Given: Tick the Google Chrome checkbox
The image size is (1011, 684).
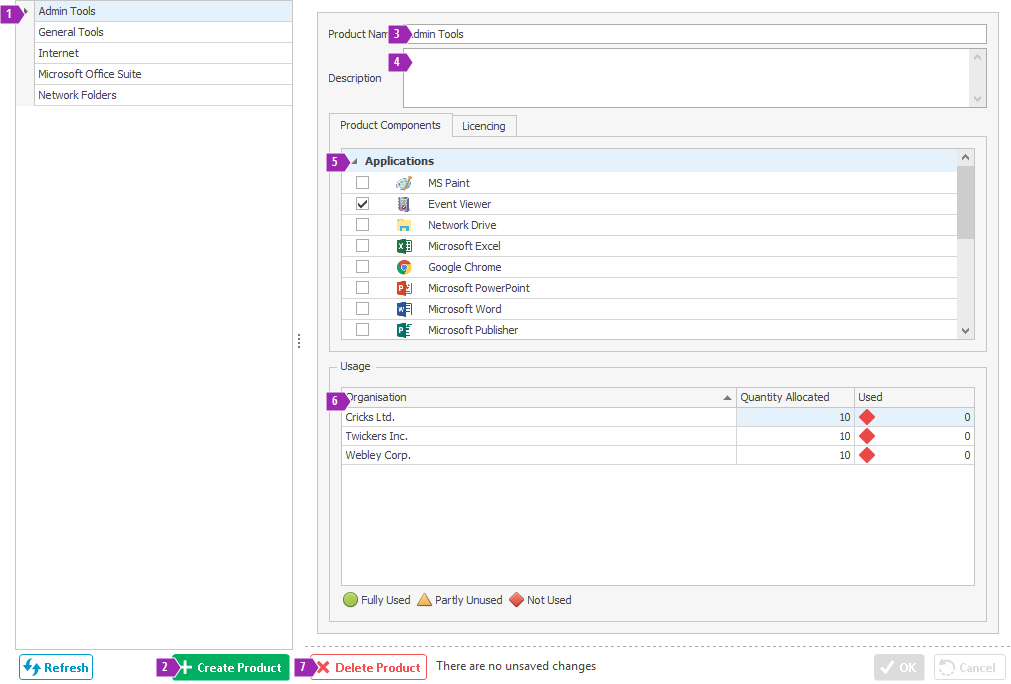Looking at the screenshot, I should coord(362,267).
